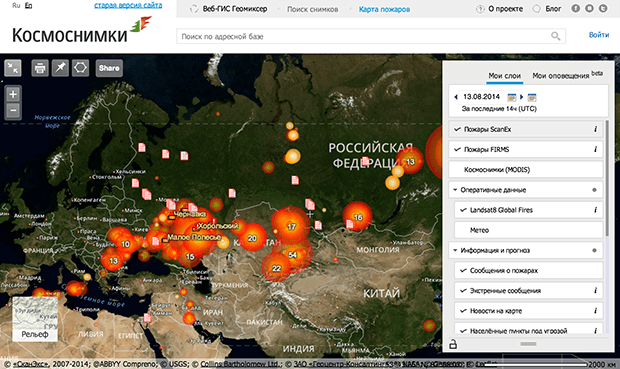
Task: Open calendar icon next to date 13.08.2014
Action: click(x=512, y=97)
